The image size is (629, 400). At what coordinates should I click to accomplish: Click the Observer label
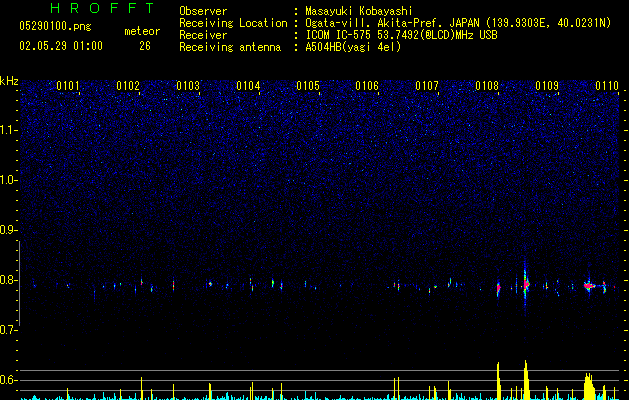(203, 11)
